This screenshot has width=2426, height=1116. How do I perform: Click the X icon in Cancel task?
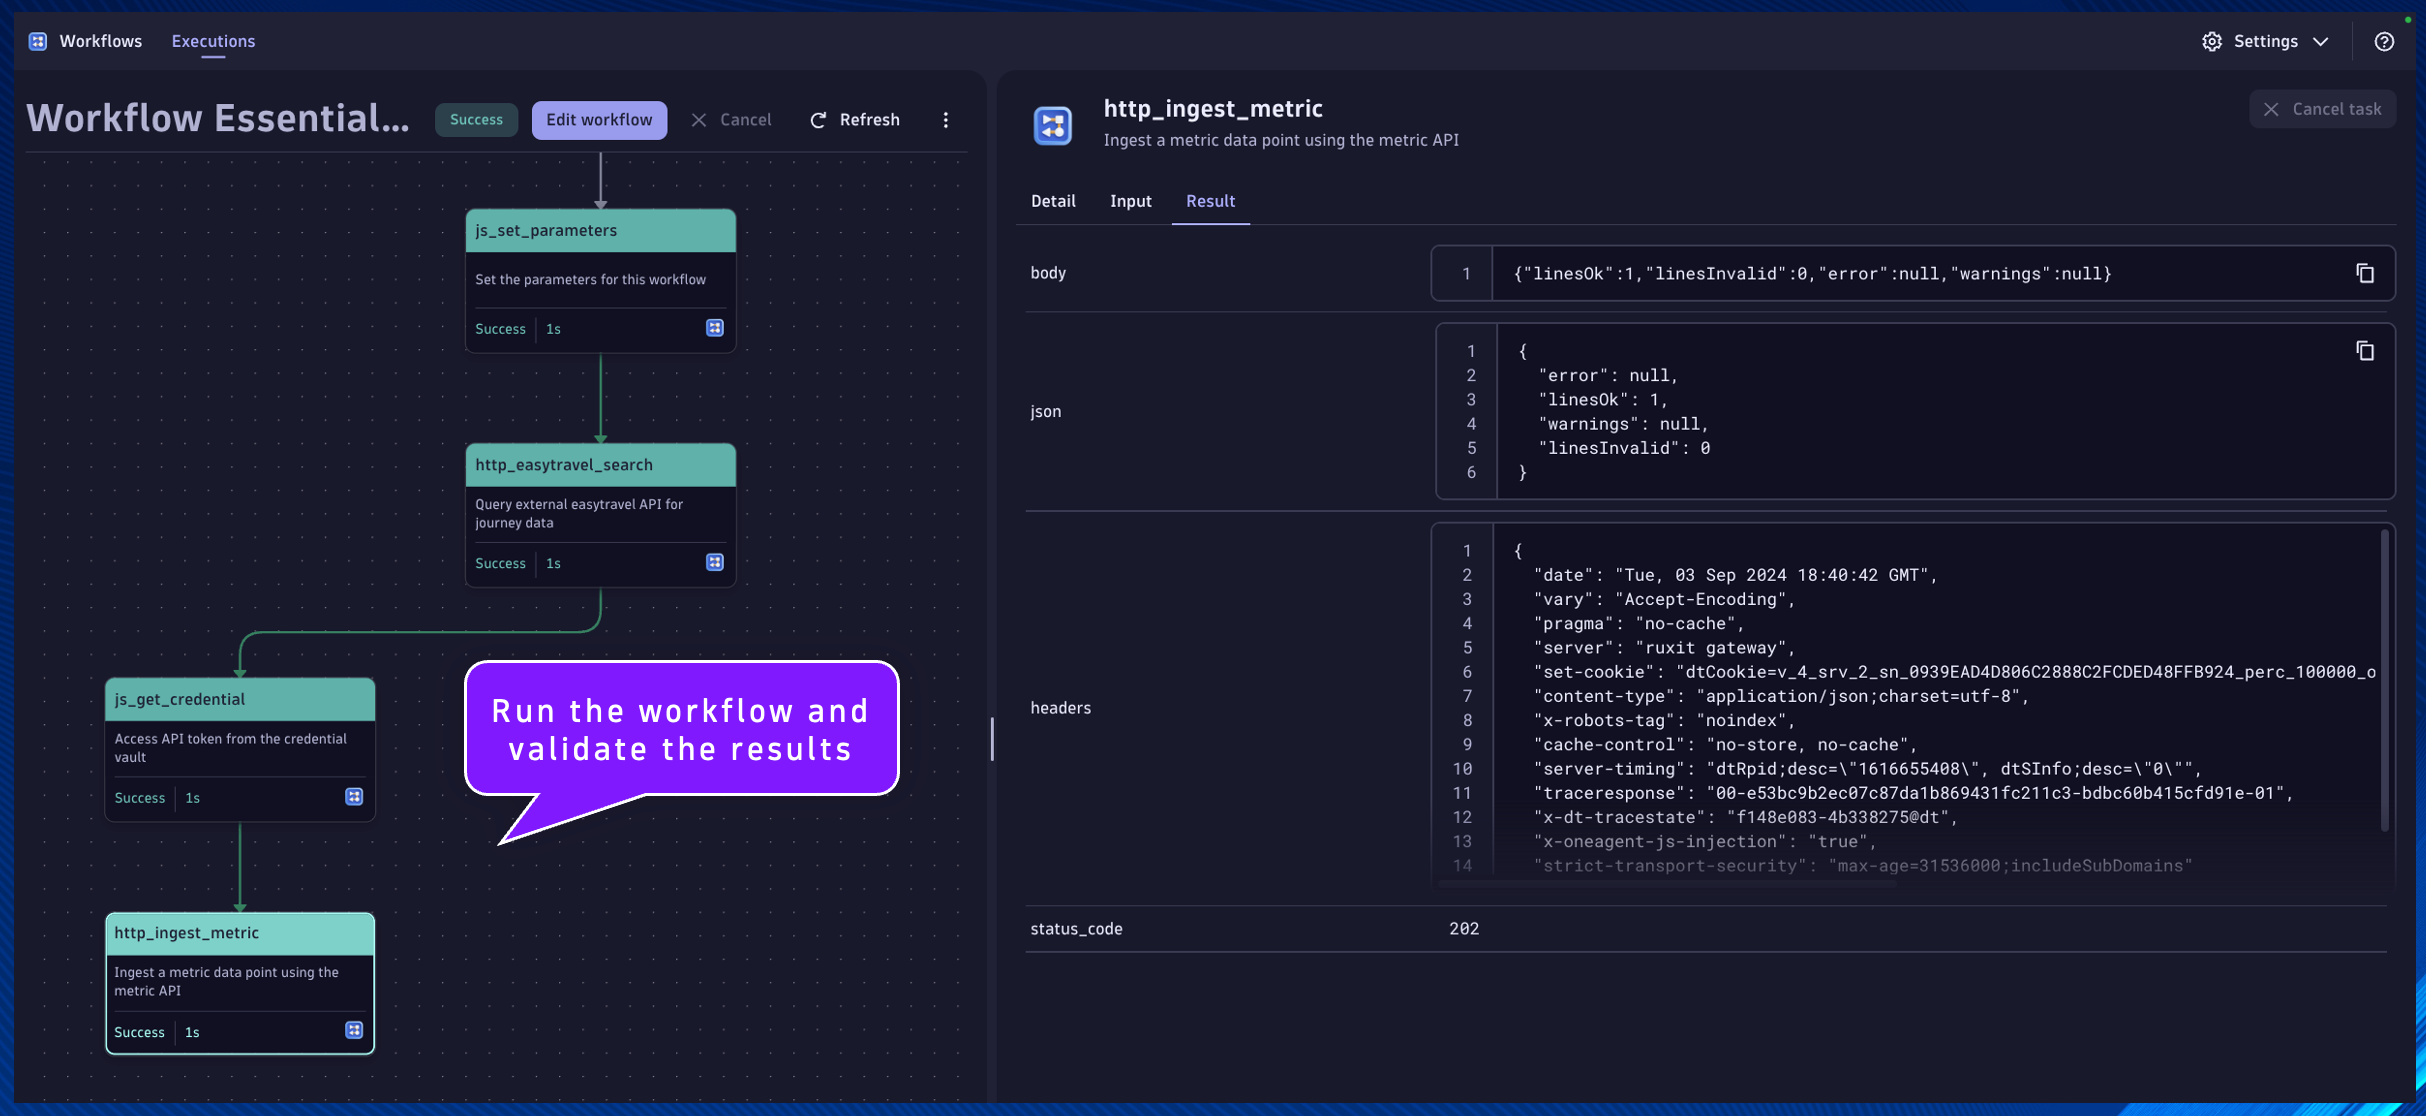point(2272,109)
